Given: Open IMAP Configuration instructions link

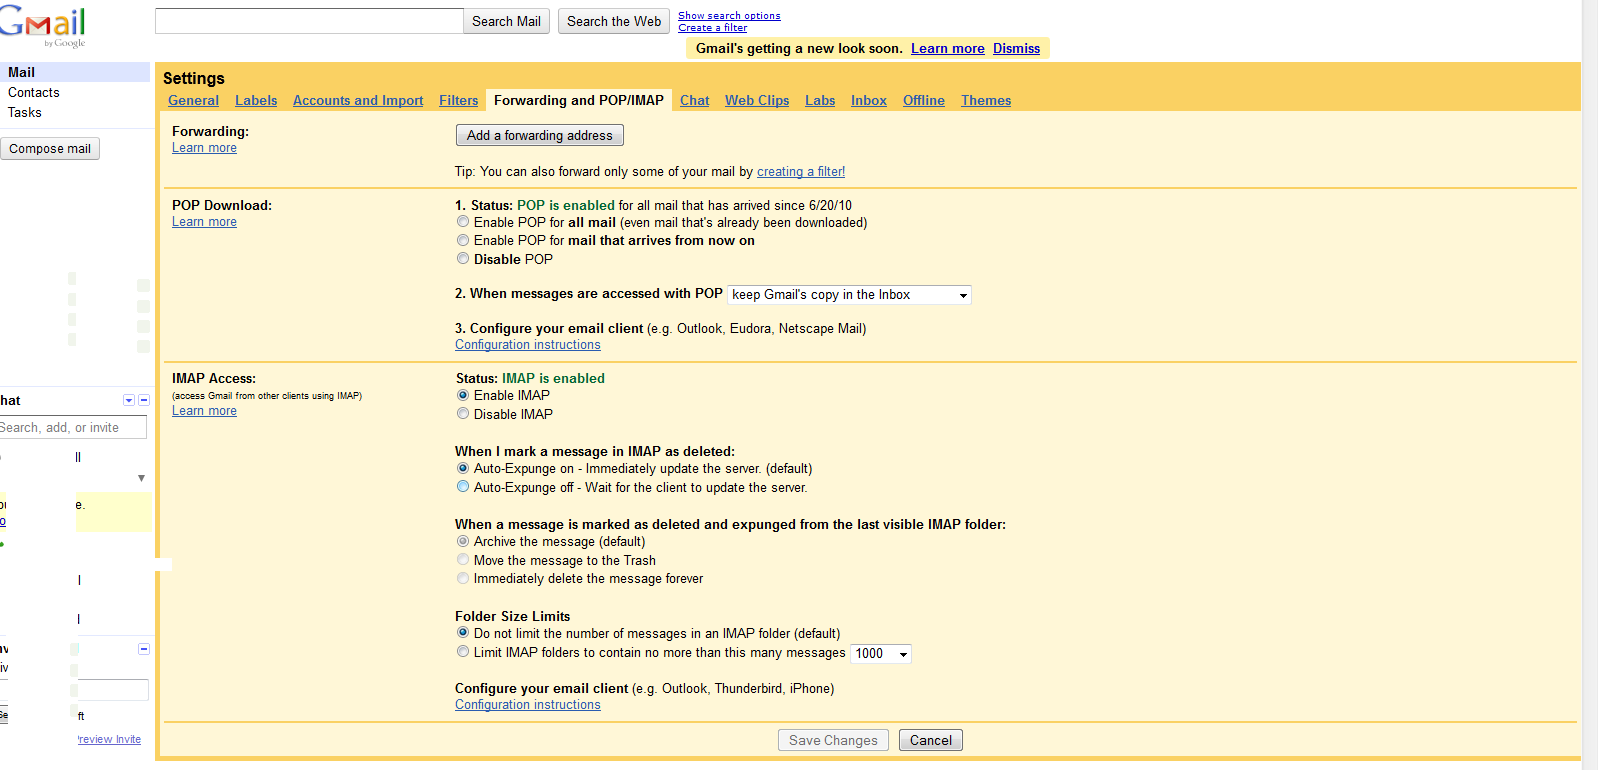Looking at the screenshot, I should pos(528,705).
